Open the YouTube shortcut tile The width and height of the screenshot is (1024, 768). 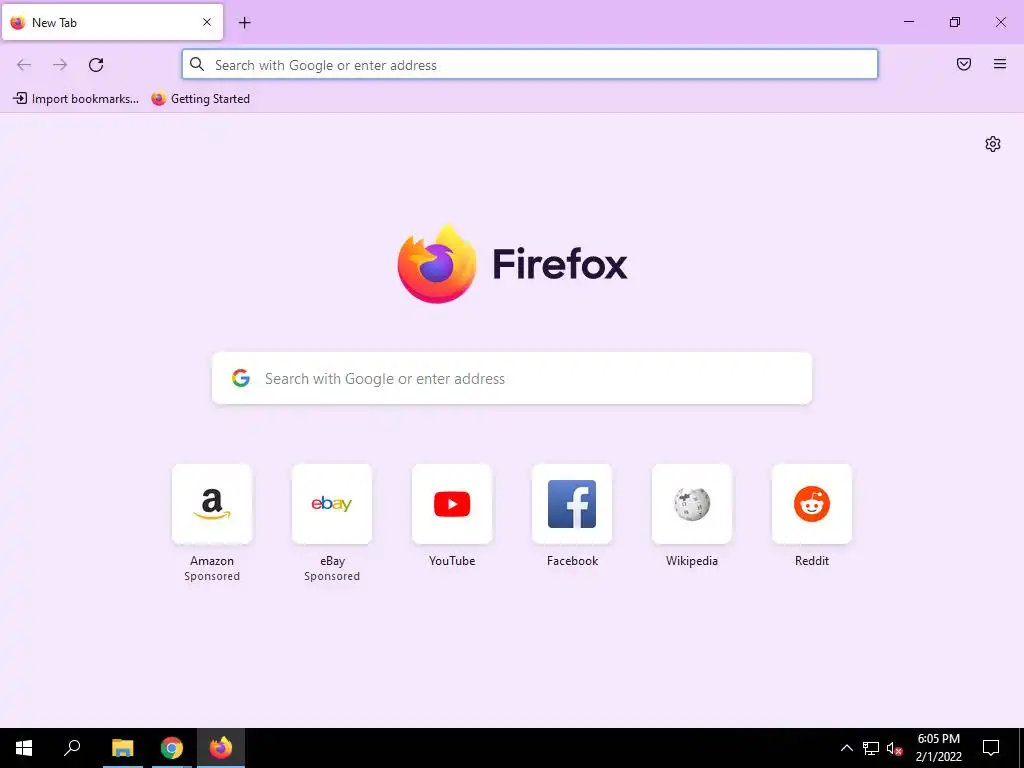click(x=452, y=504)
